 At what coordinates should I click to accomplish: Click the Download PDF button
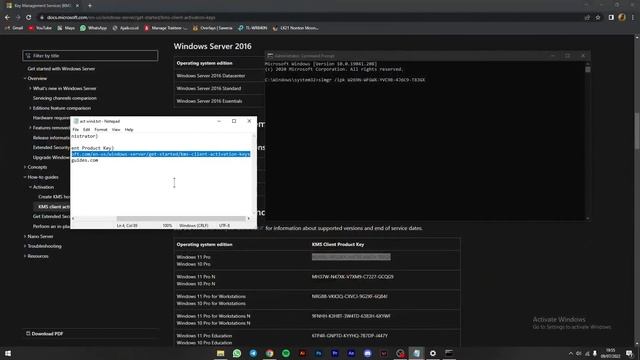pos(44,333)
